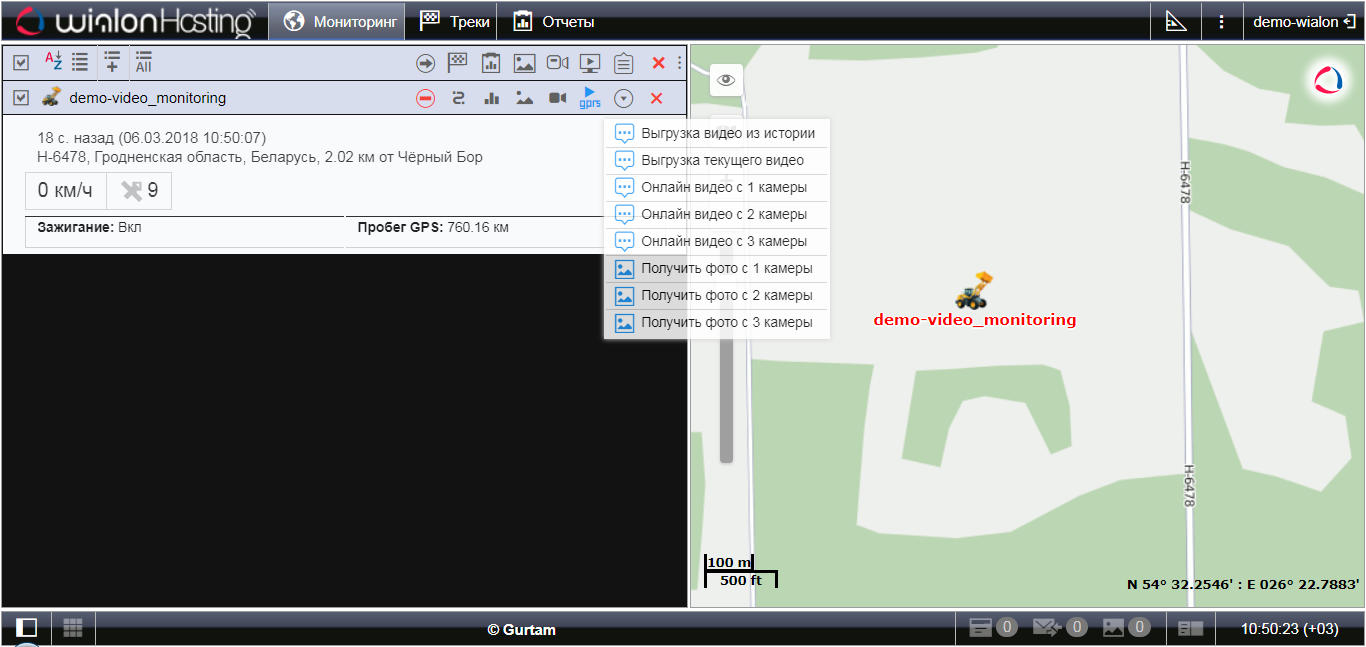Log out via demo-wialon user button
The width and height of the screenshot is (1366, 647).
coord(1304,21)
